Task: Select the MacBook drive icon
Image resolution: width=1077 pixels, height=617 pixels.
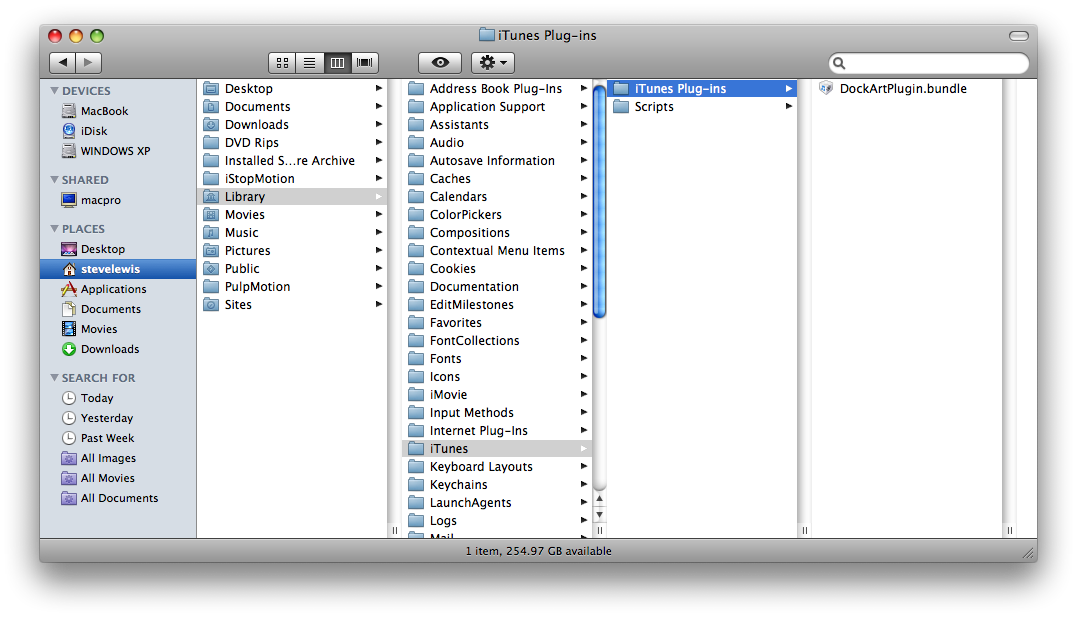Action: click(x=69, y=111)
